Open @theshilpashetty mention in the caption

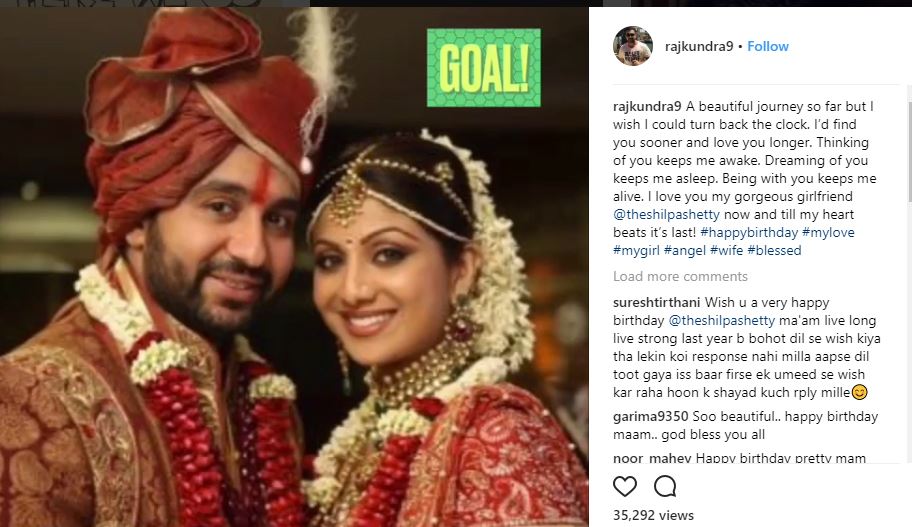pos(667,215)
